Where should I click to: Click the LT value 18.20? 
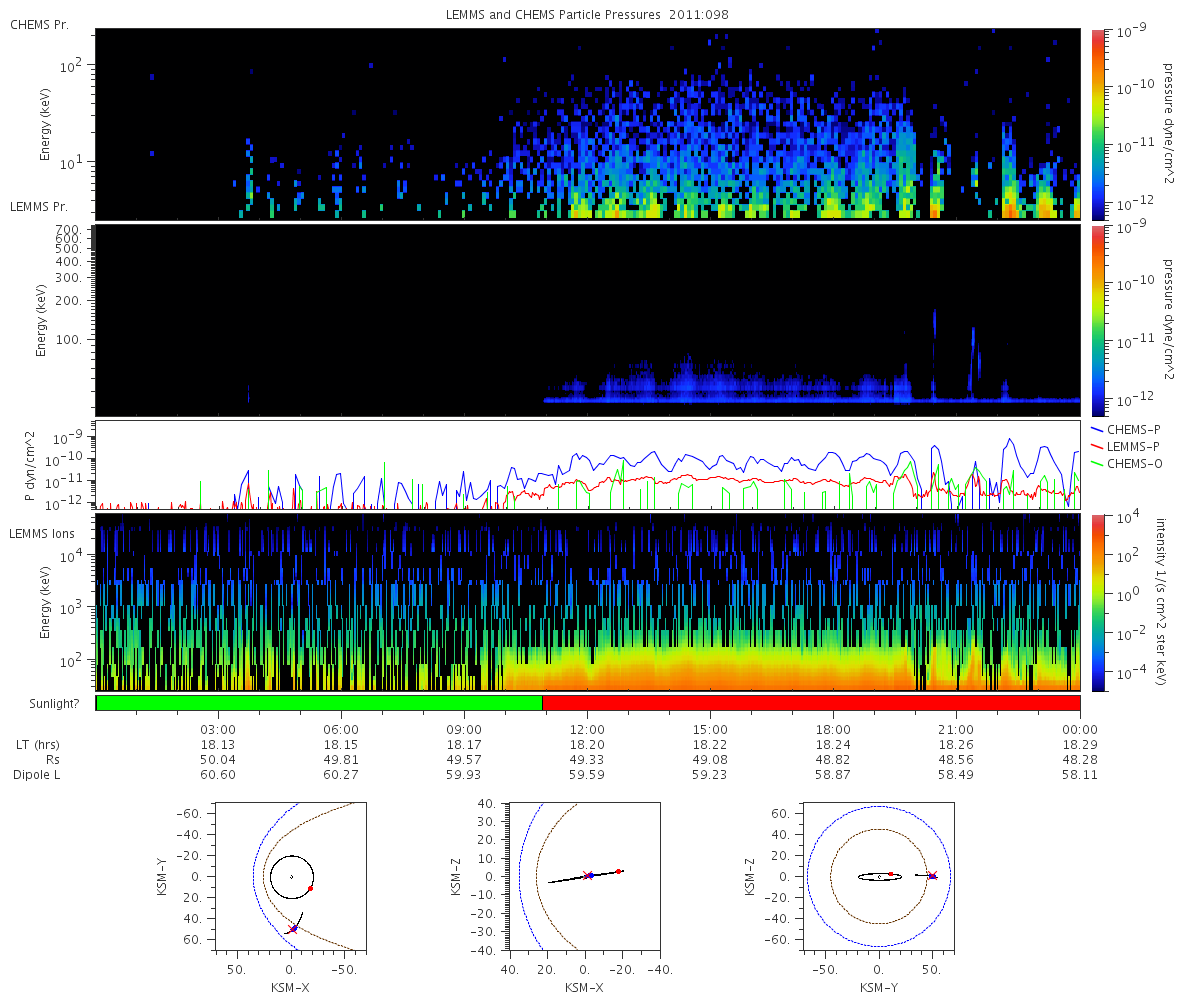587,745
